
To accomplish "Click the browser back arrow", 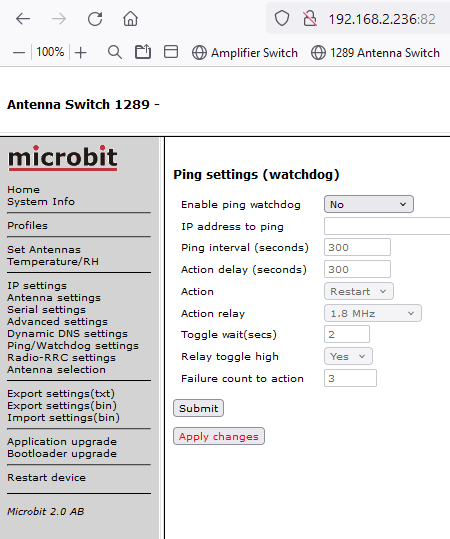I will pyautogui.click(x=23, y=19).
